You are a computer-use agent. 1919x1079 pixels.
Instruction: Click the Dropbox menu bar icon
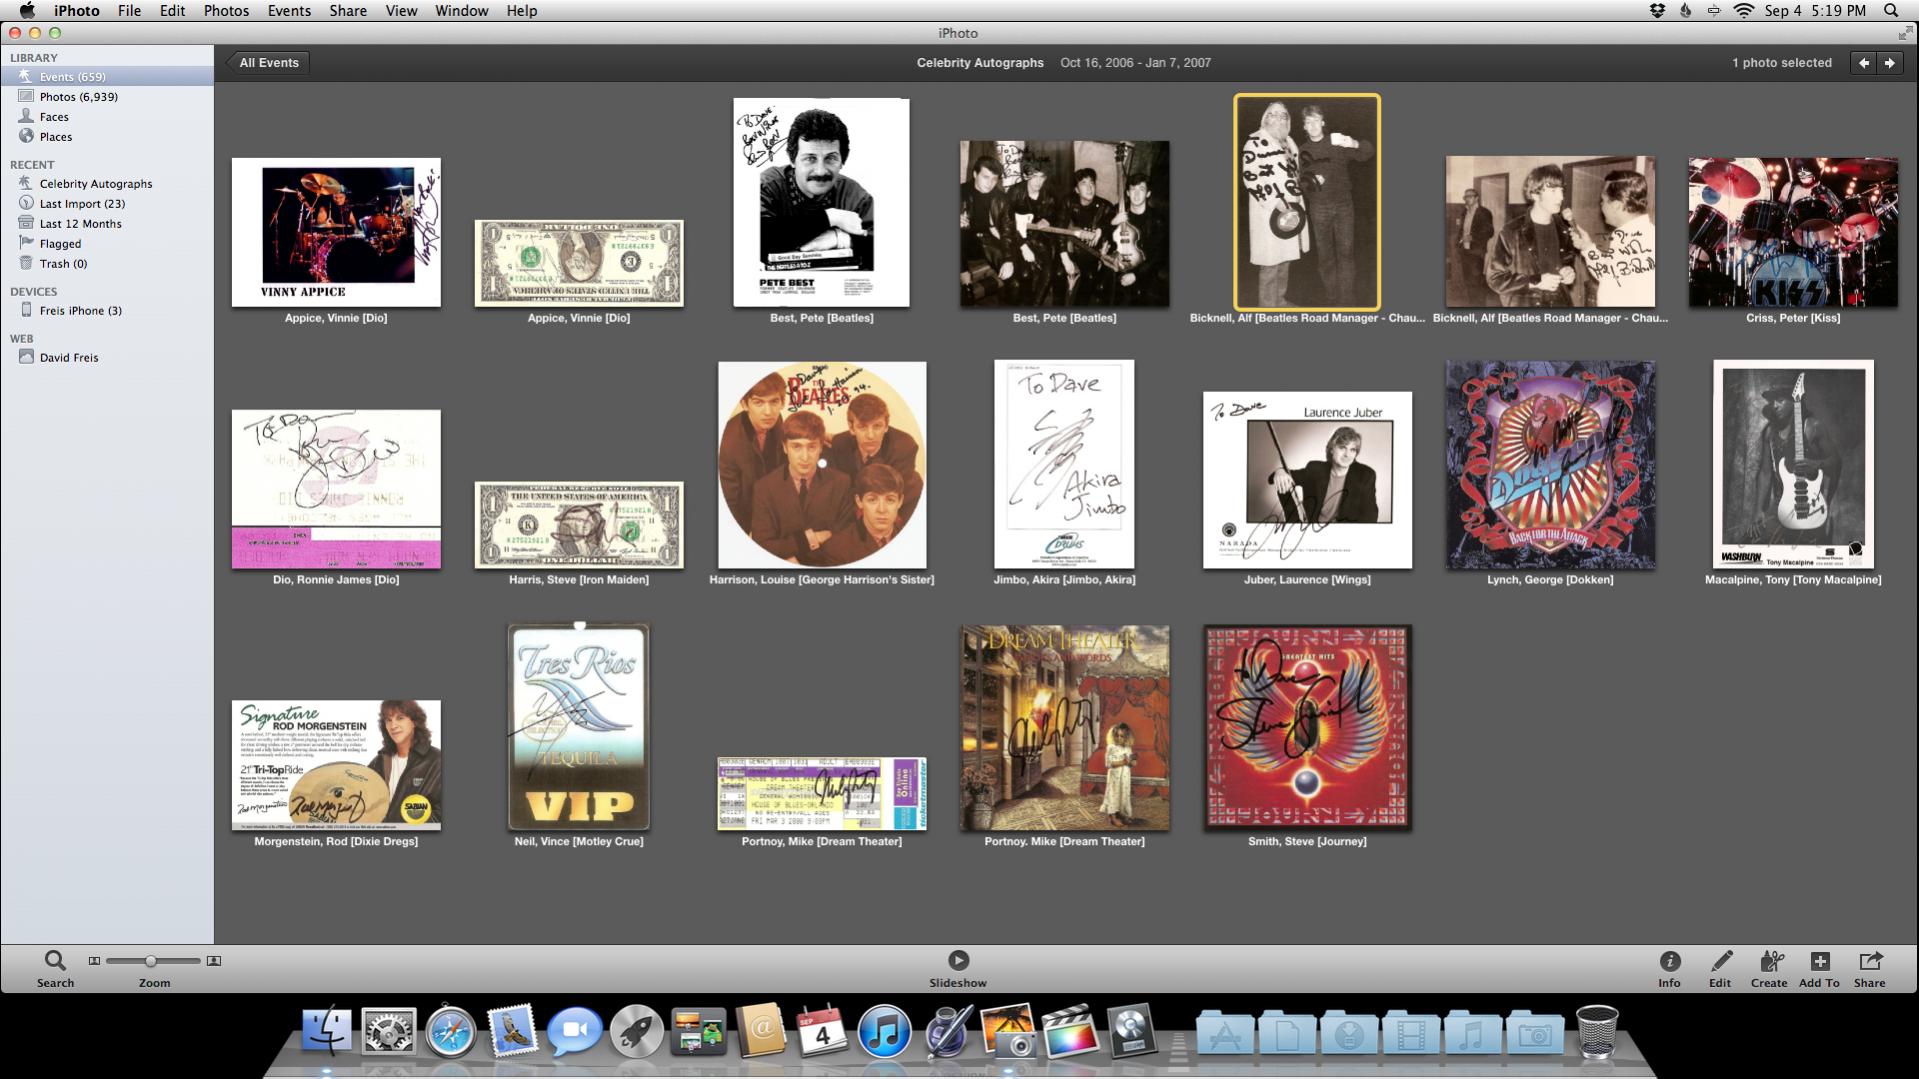[x=1657, y=11]
